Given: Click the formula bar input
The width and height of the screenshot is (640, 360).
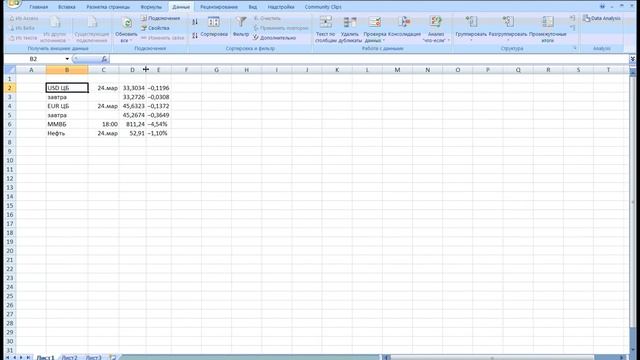Looking at the screenshot, I should pos(369,59).
